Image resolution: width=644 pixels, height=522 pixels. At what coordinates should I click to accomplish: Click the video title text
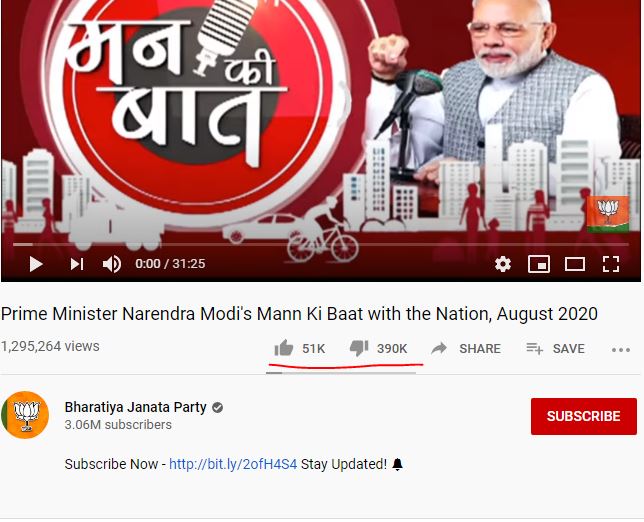299,314
